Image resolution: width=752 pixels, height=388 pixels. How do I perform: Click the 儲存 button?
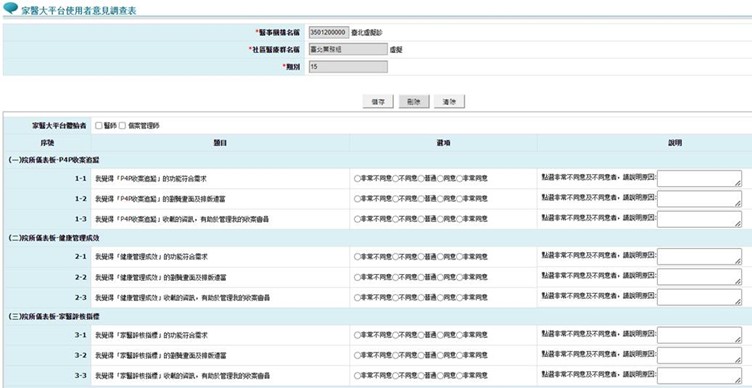tap(378, 102)
